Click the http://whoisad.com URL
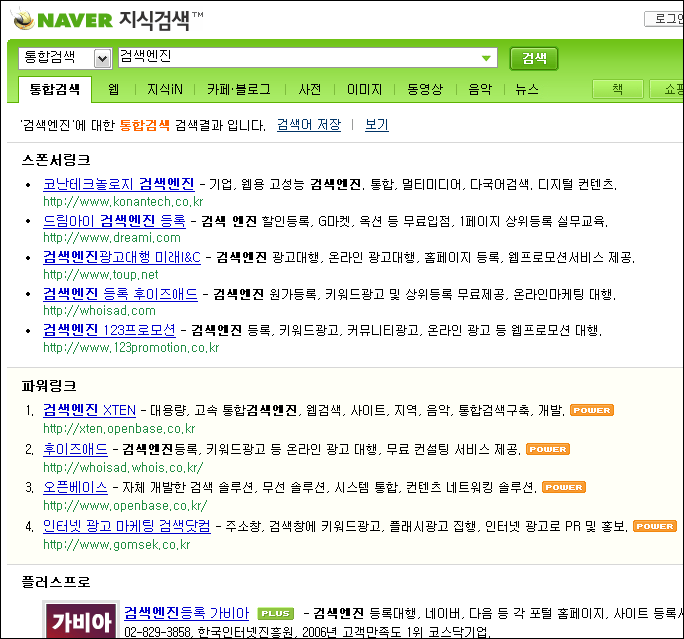 [99, 311]
